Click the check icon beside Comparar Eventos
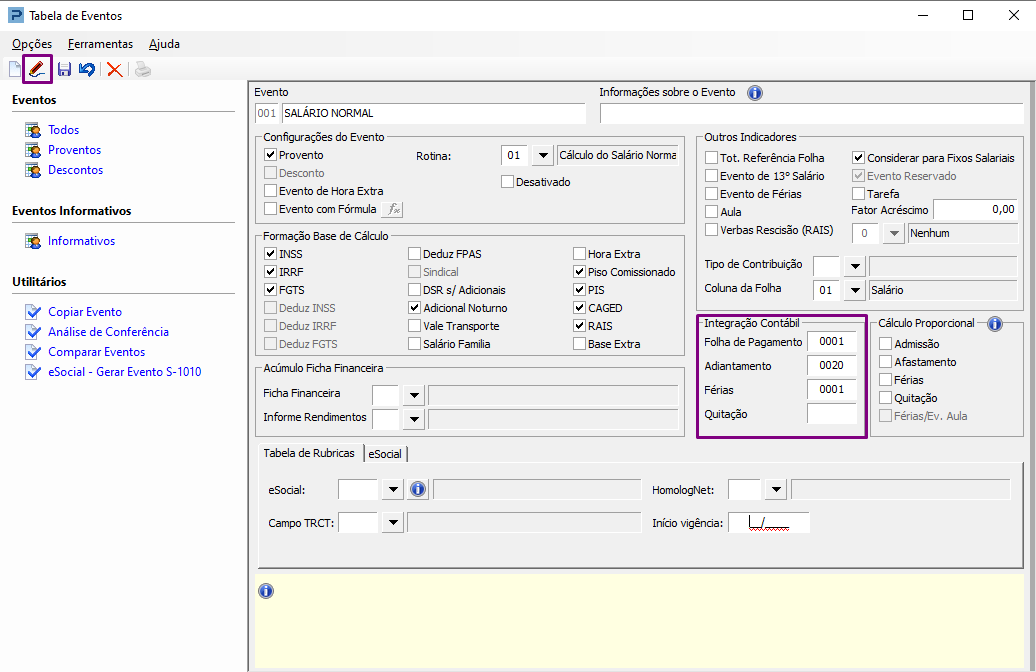The height and width of the screenshot is (672, 1036). click(33, 352)
